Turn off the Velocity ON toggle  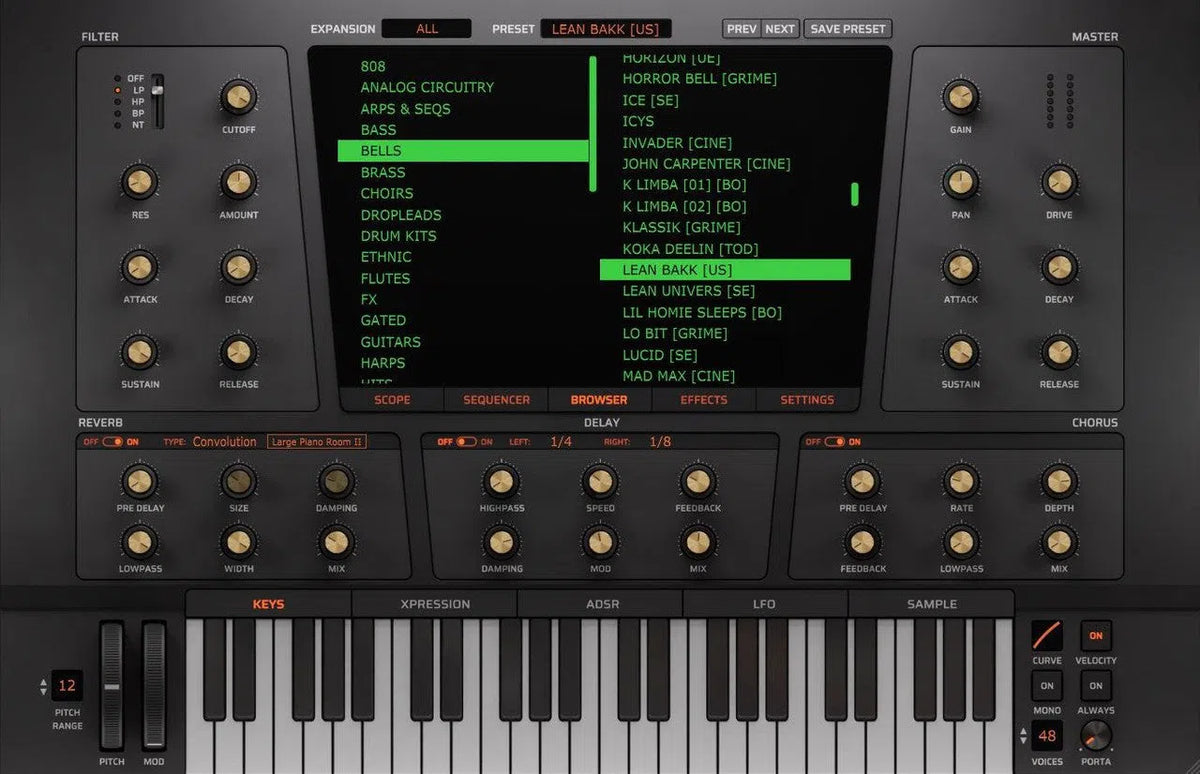point(1096,636)
